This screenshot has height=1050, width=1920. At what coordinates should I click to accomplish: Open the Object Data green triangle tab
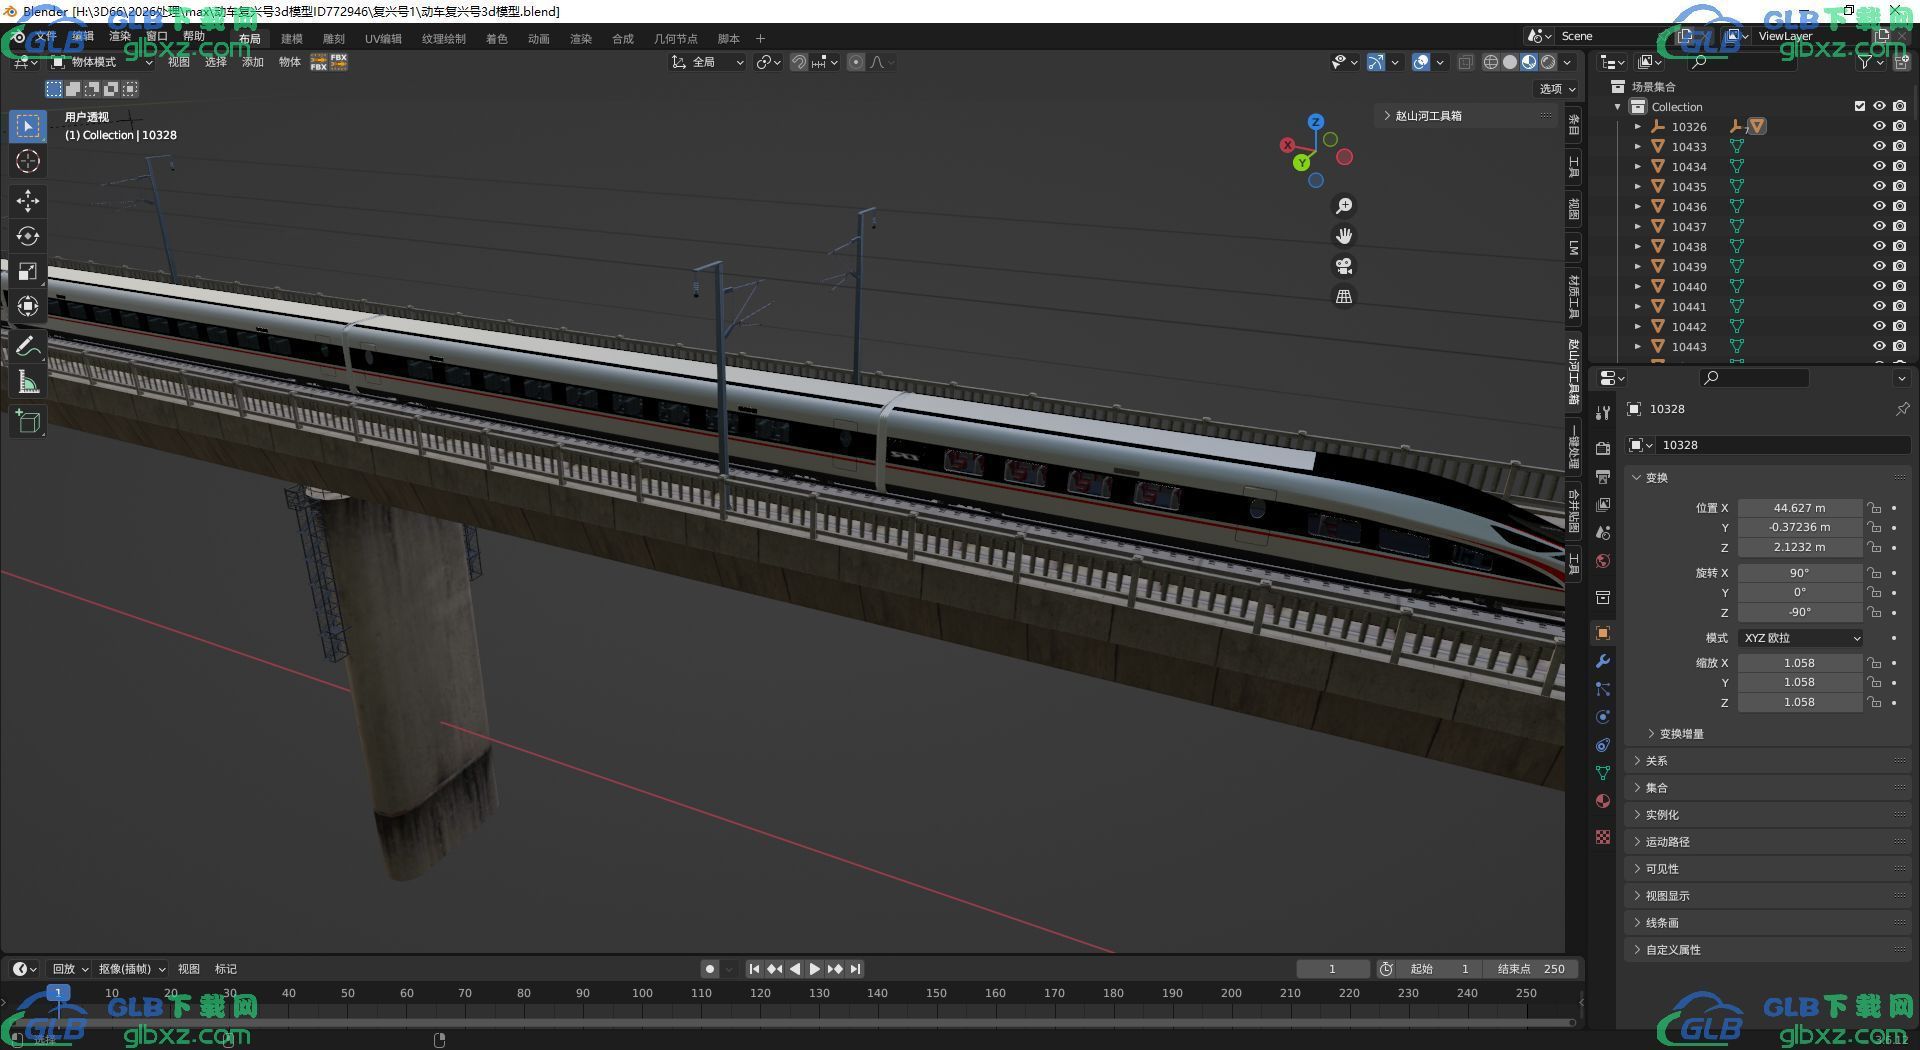(x=1603, y=773)
